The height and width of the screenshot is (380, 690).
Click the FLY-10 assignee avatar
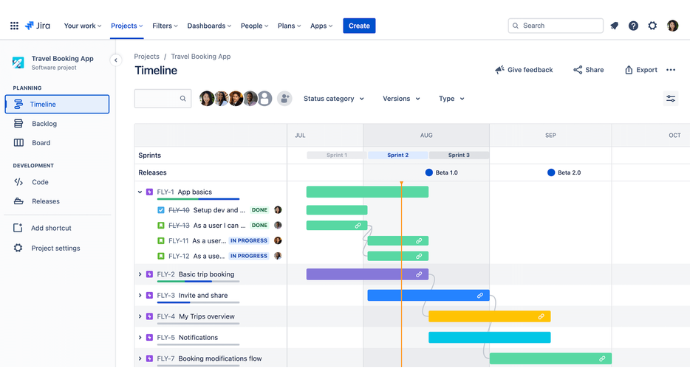click(278, 210)
